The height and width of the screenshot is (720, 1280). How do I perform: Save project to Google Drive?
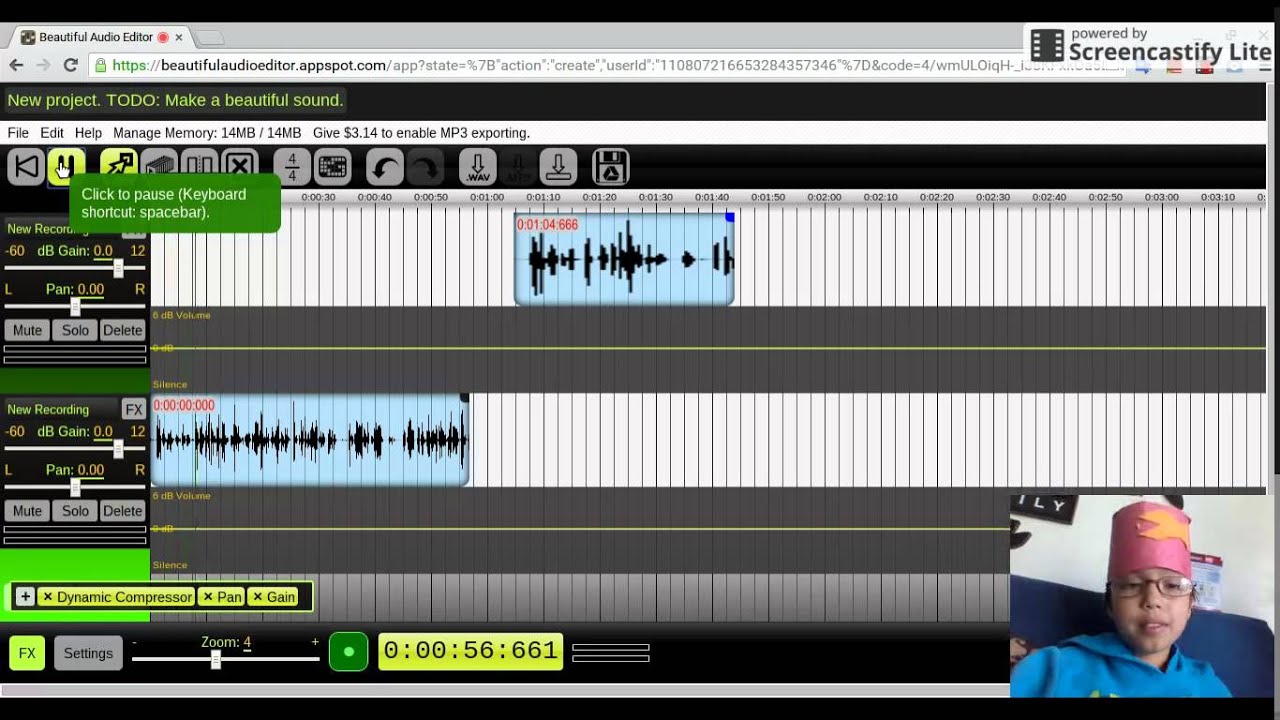click(610, 167)
